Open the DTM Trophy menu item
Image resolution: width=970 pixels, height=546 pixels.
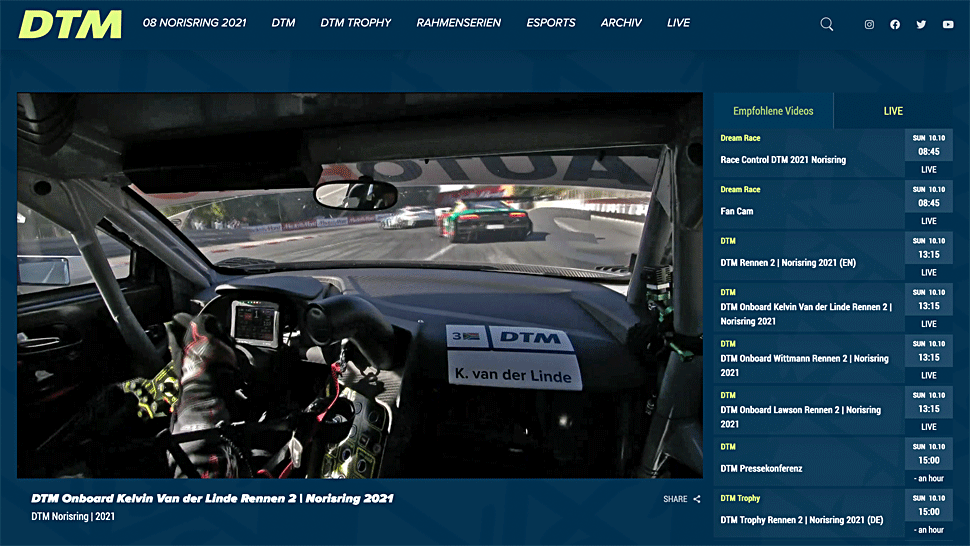pos(356,23)
